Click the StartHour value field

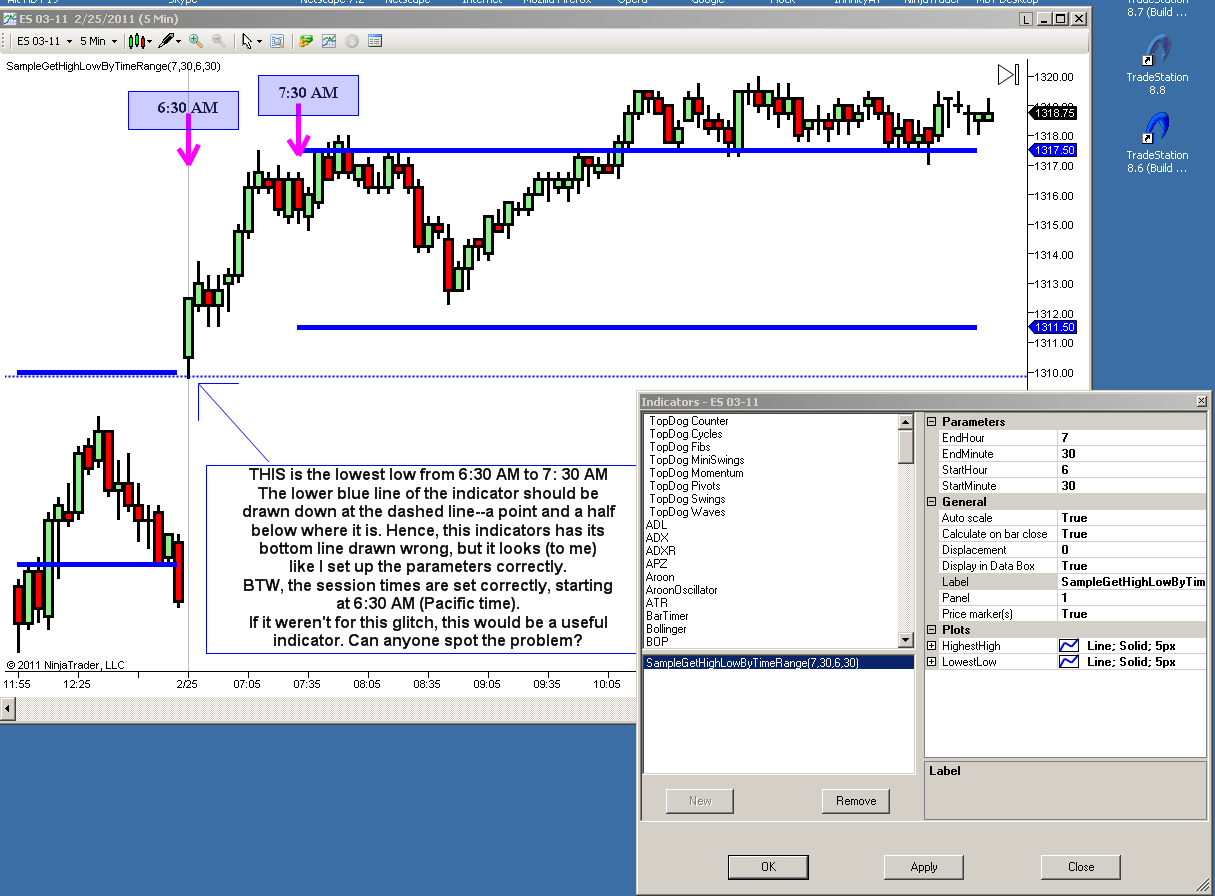click(1132, 470)
